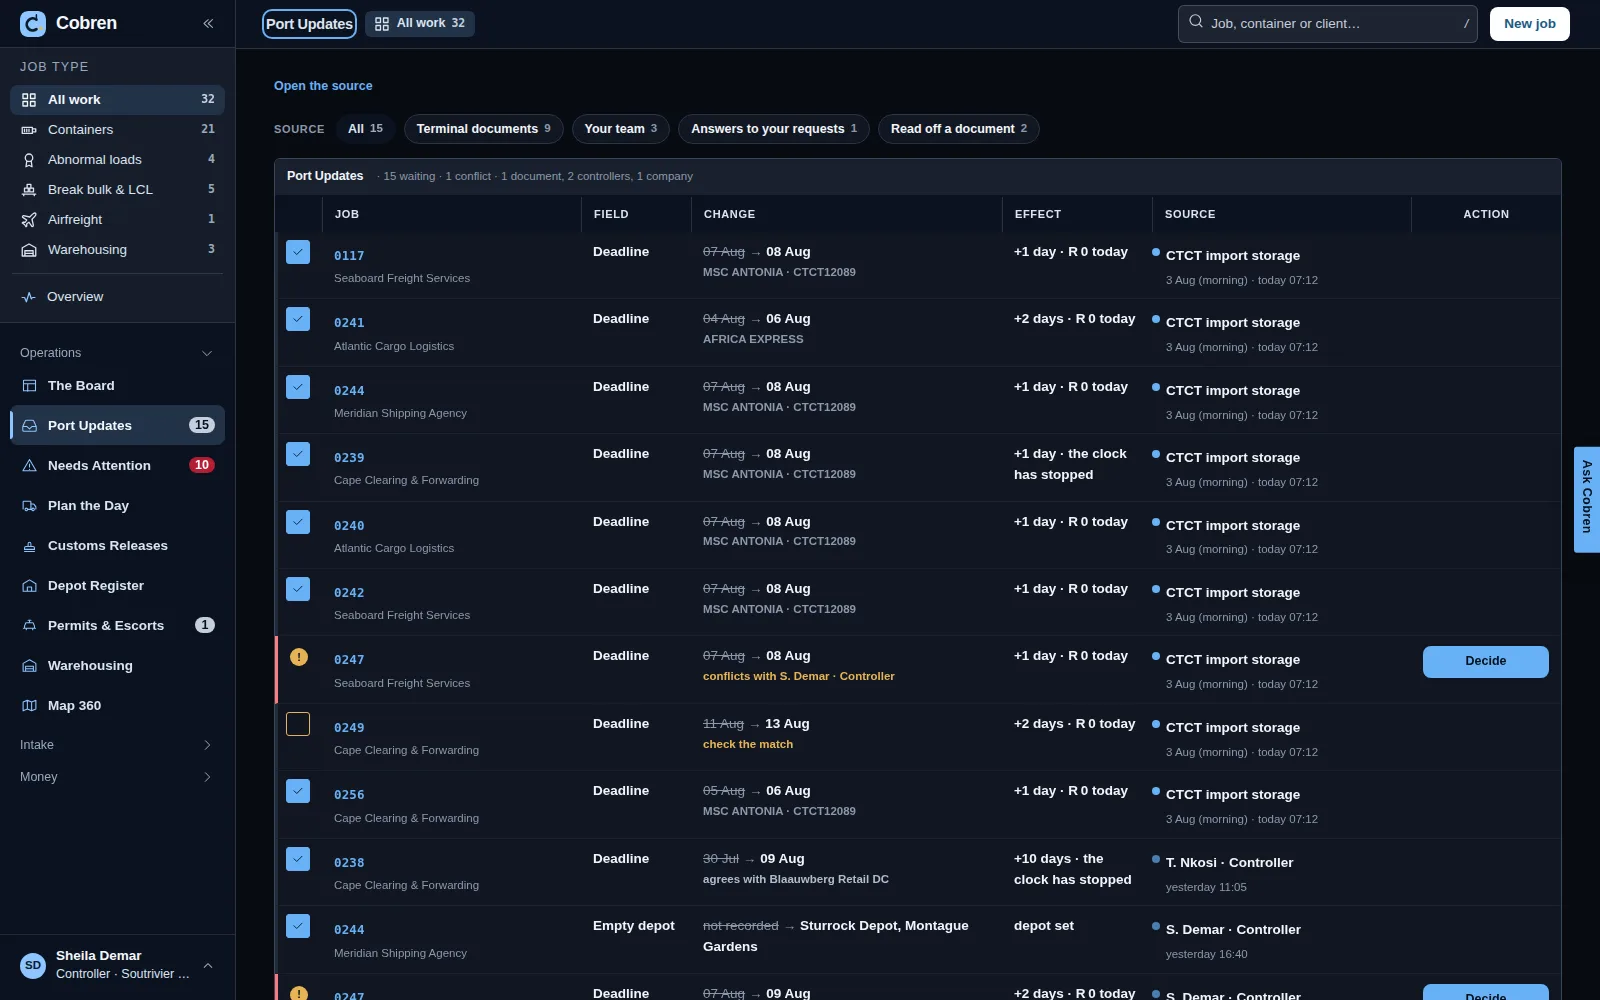Collapse the sidebar with double chevron
This screenshot has width=1600, height=1000.
[x=208, y=23]
